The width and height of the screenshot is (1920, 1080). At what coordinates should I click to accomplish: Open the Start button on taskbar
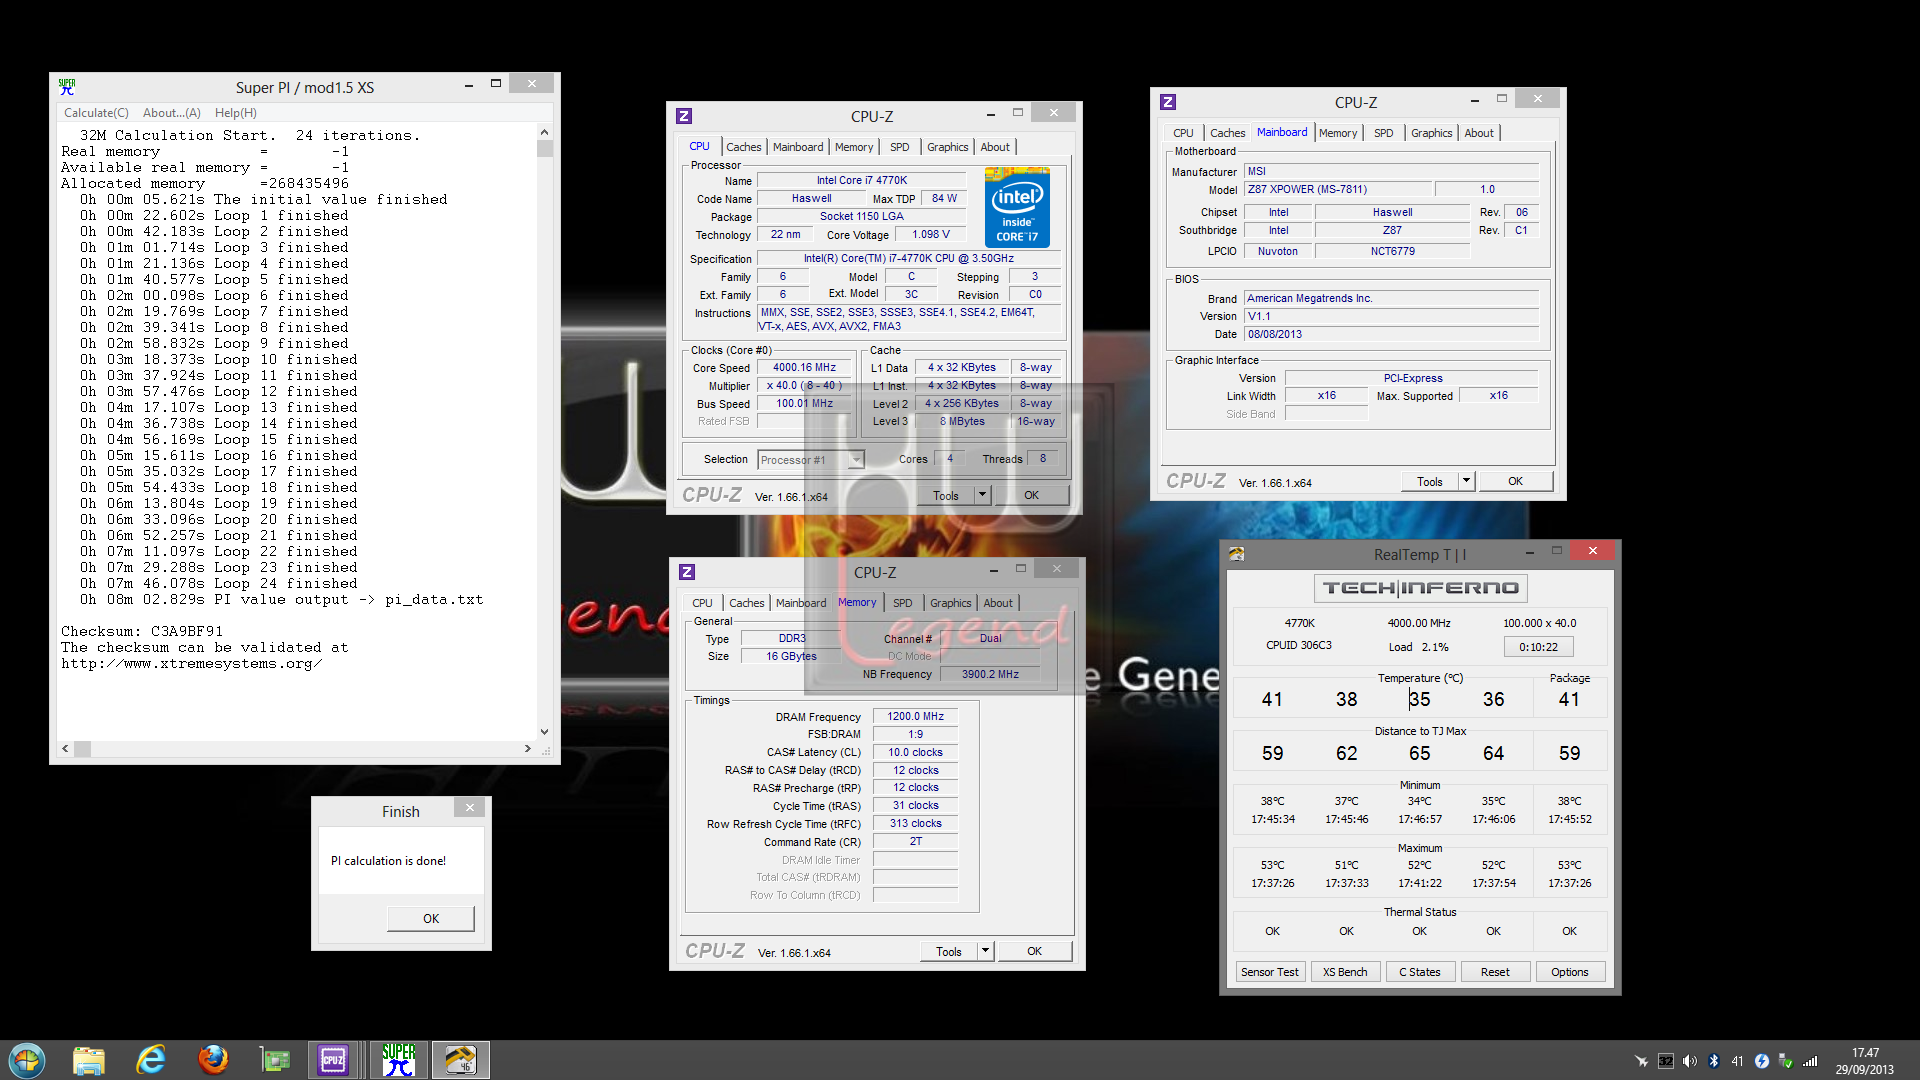[27, 1060]
